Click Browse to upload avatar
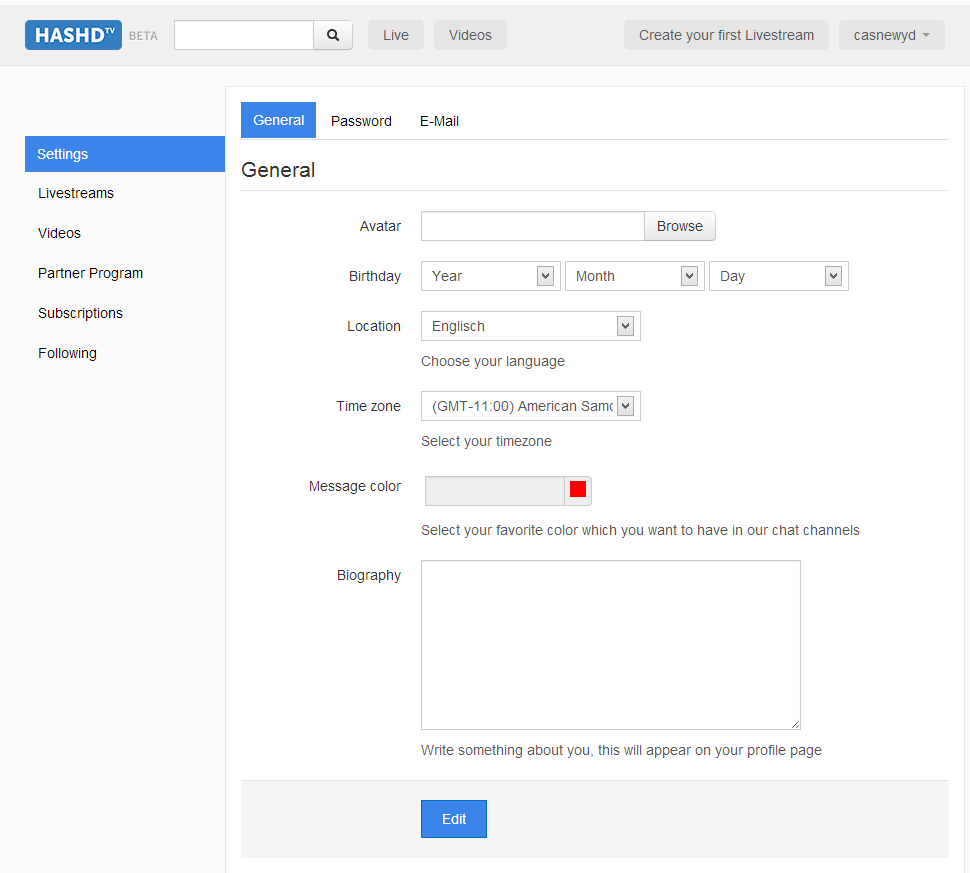The image size is (970, 873). [679, 226]
